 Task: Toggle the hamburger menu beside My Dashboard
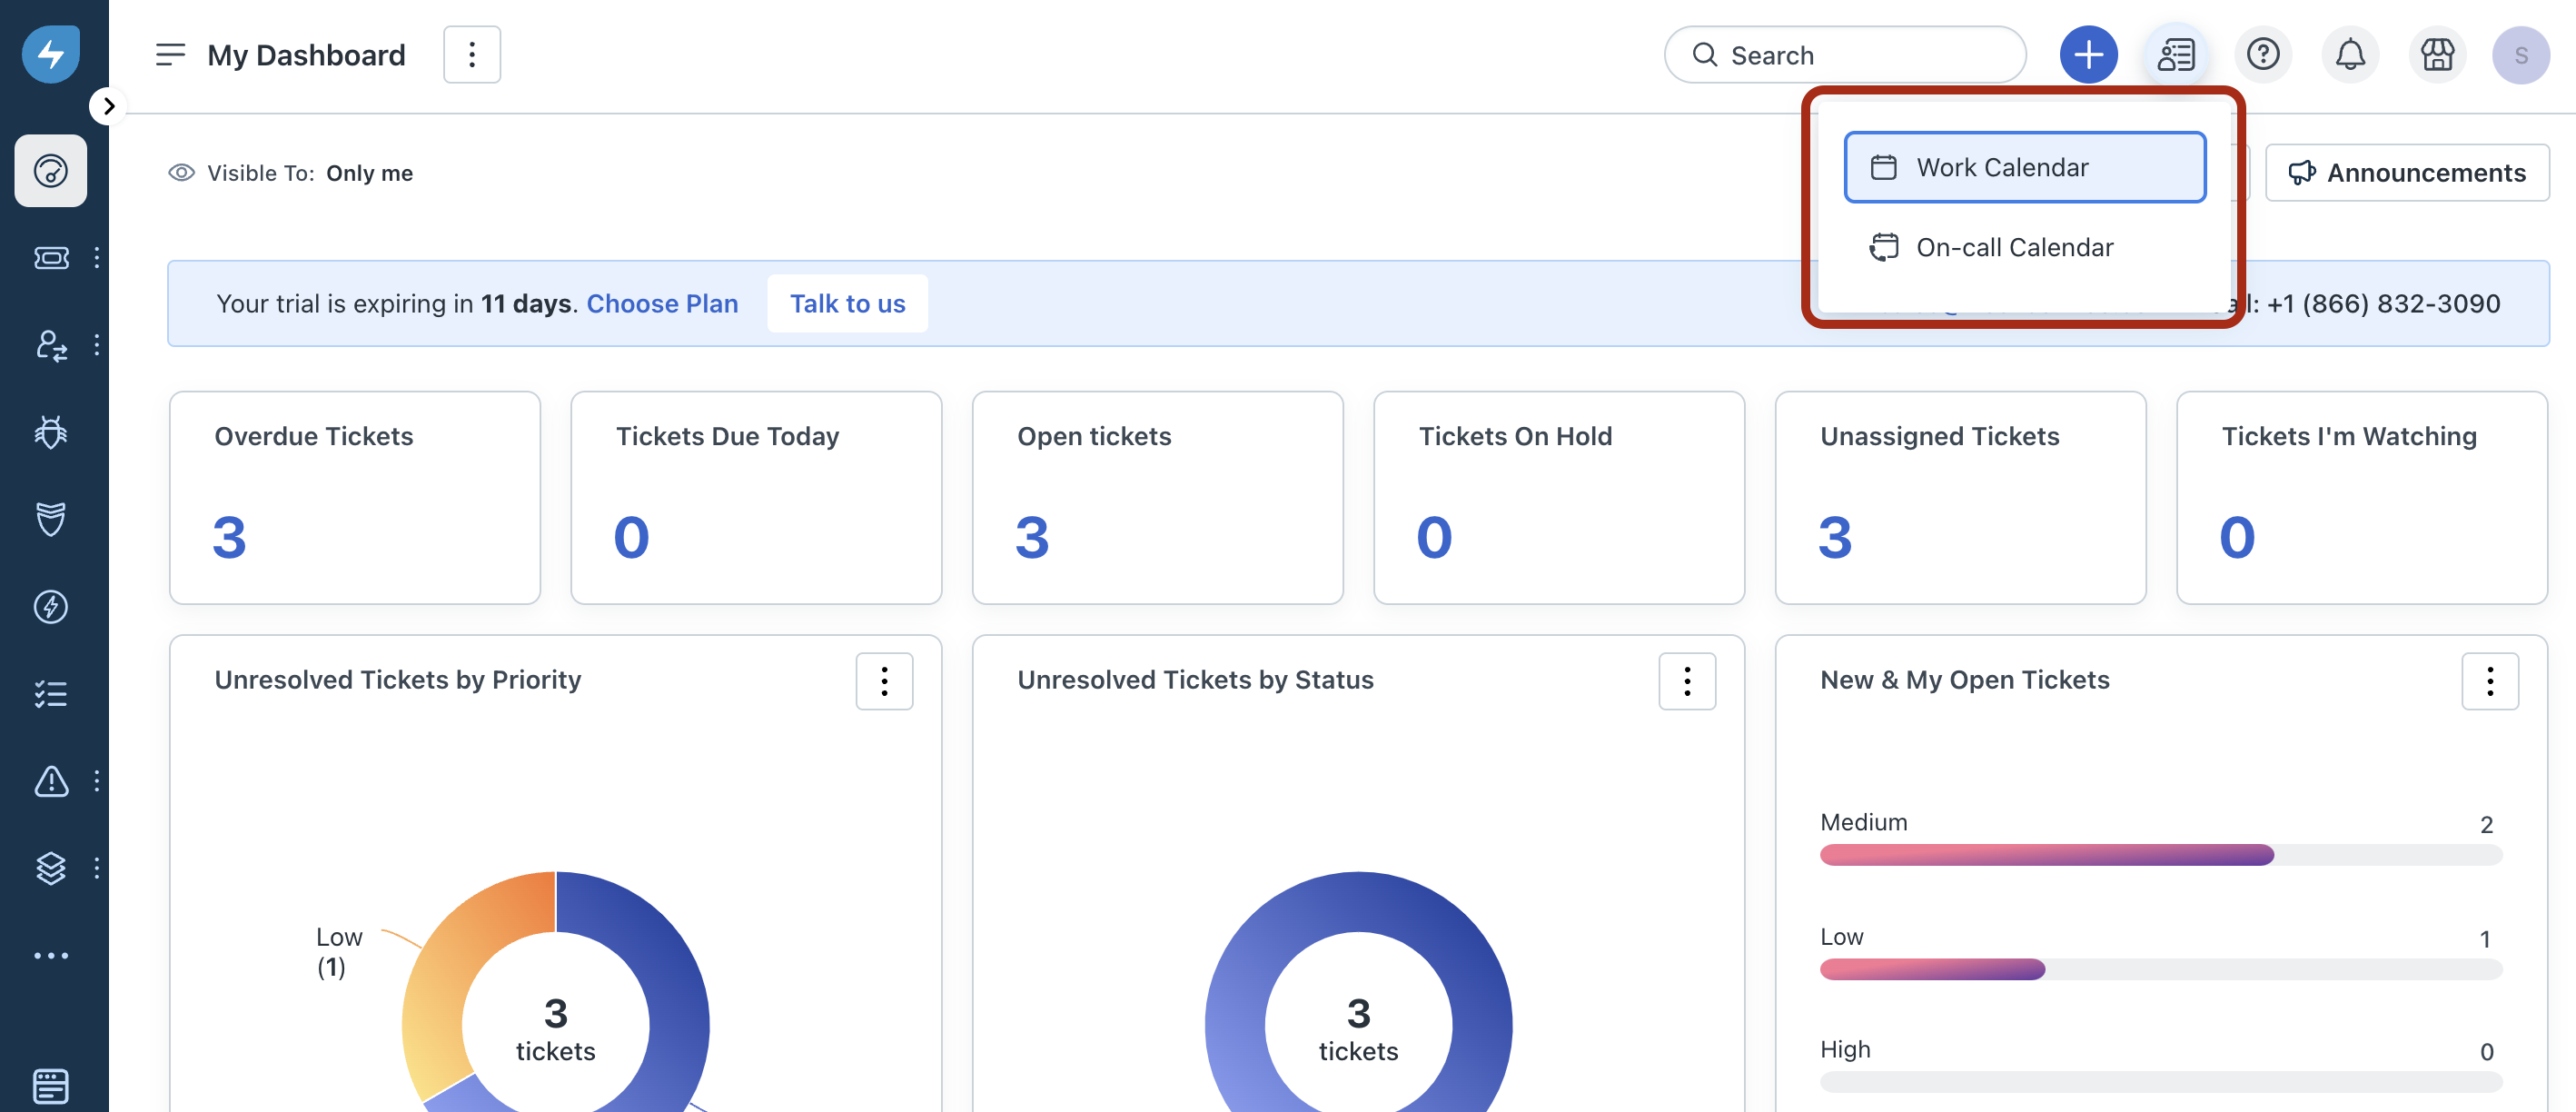170,55
